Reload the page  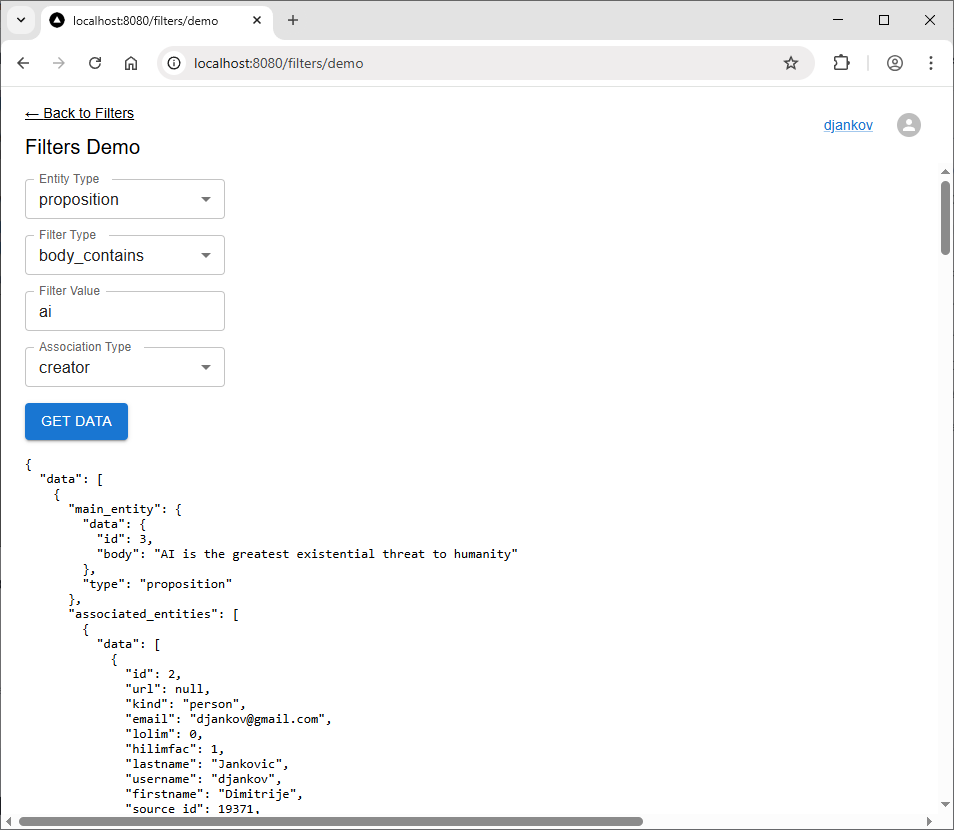coord(95,63)
